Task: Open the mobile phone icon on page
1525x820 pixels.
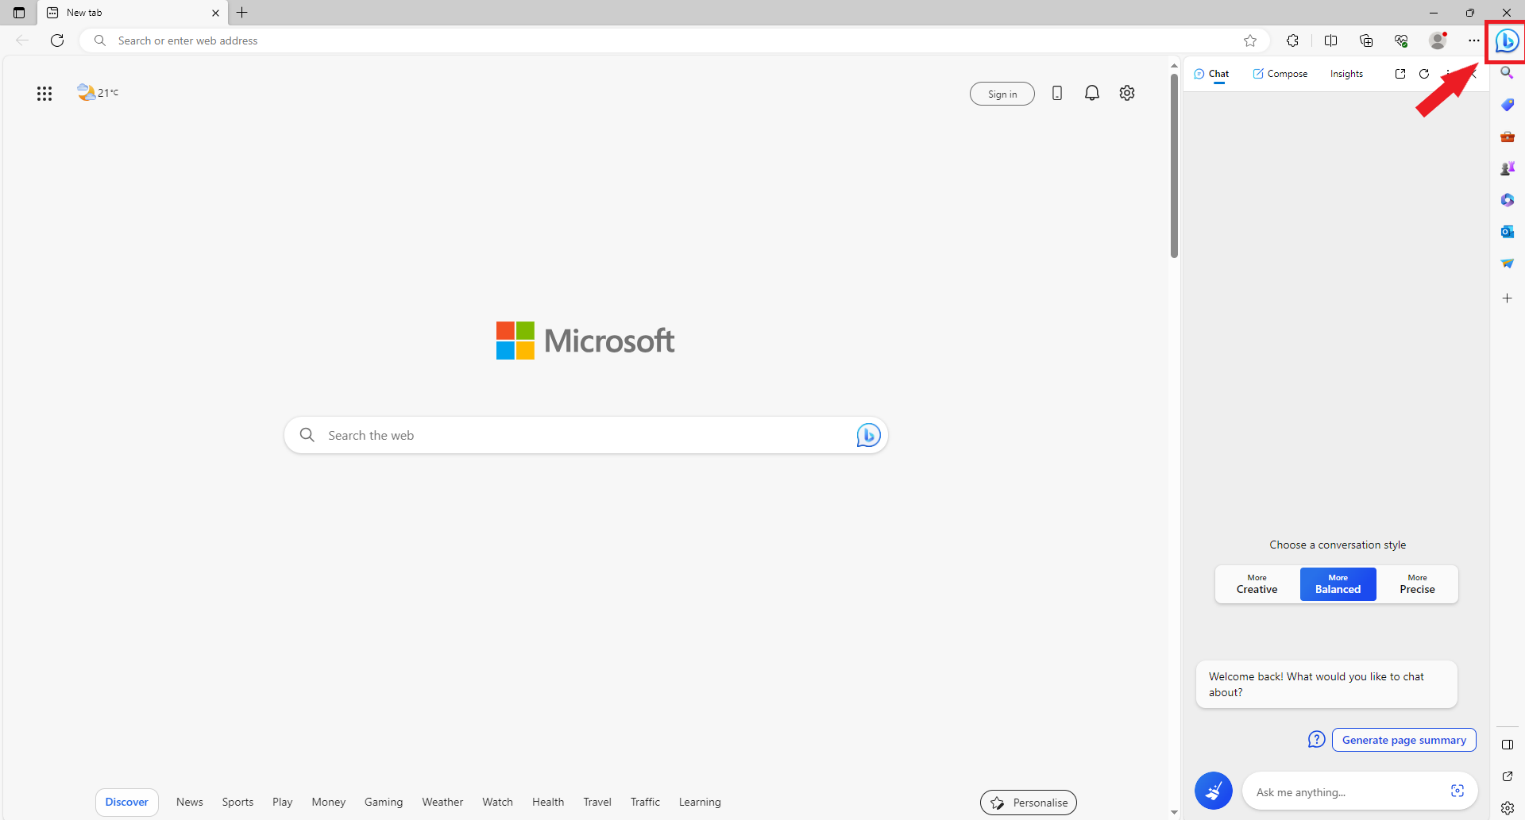Action: pos(1057,93)
